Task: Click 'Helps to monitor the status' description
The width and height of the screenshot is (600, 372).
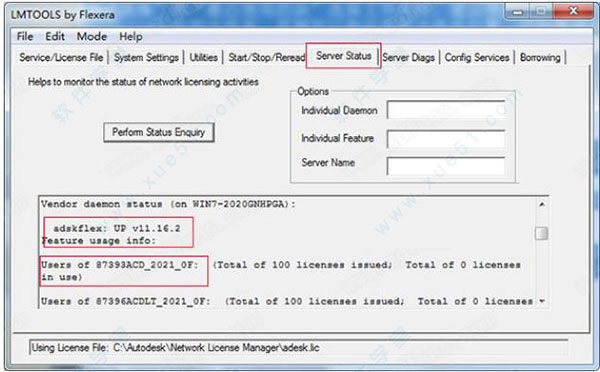Action: 143,82
